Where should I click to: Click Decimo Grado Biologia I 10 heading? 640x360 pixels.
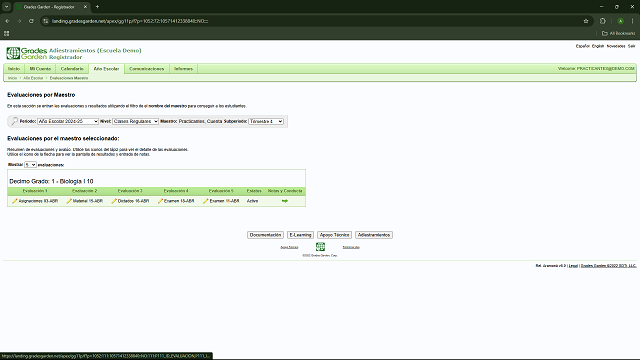pos(51,181)
